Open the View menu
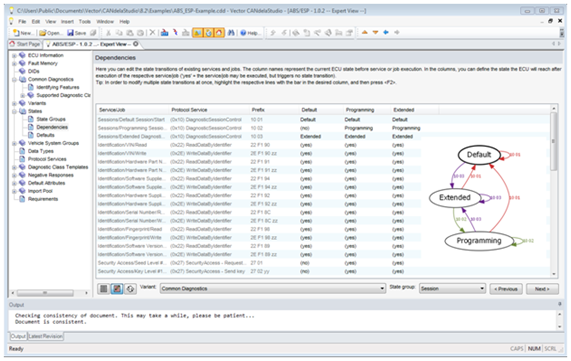This screenshot has width=571, height=361. 51,21
